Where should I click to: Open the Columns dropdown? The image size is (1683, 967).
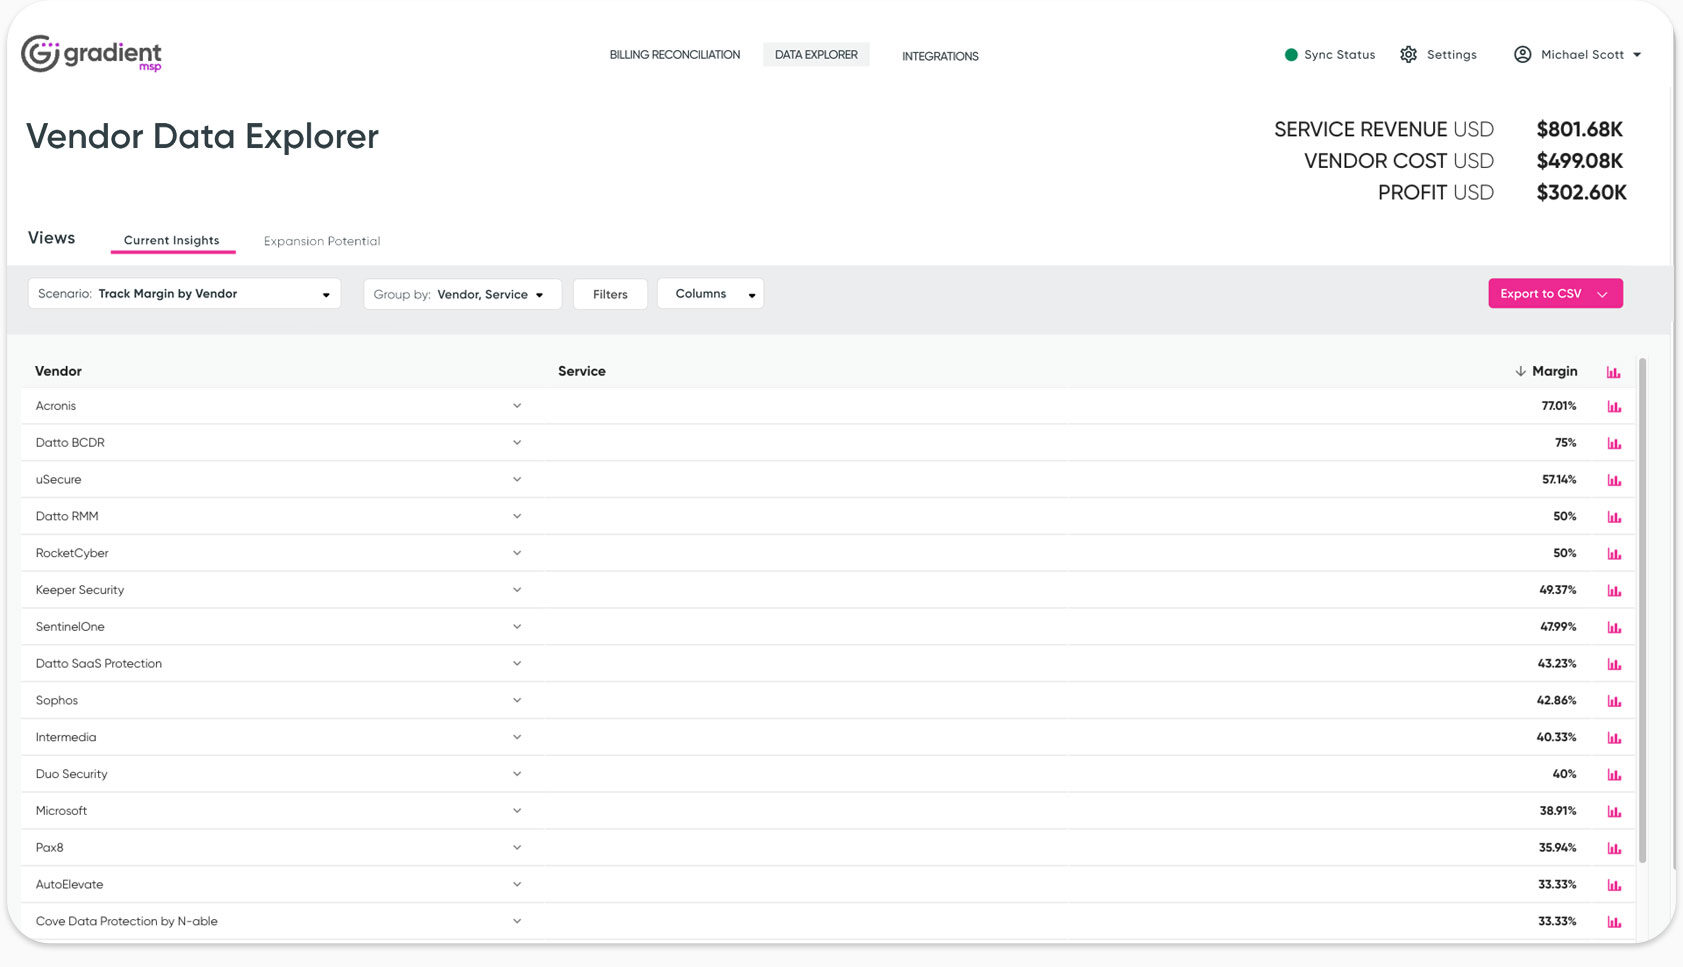[710, 294]
